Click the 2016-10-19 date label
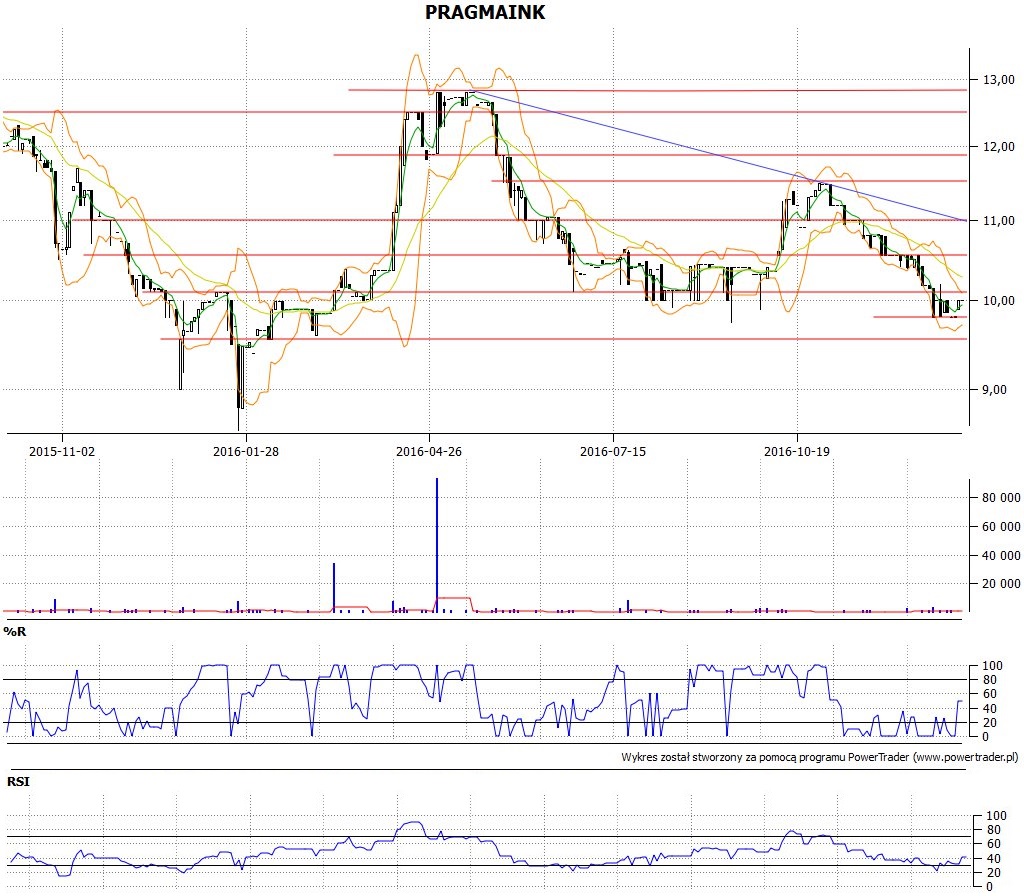Screen dimensions: 1024x896 tap(797, 451)
